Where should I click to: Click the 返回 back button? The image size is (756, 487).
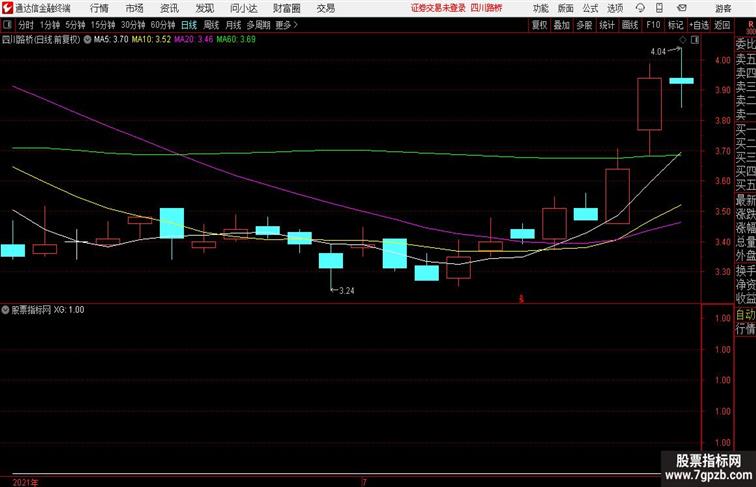pyautogui.click(x=722, y=25)
